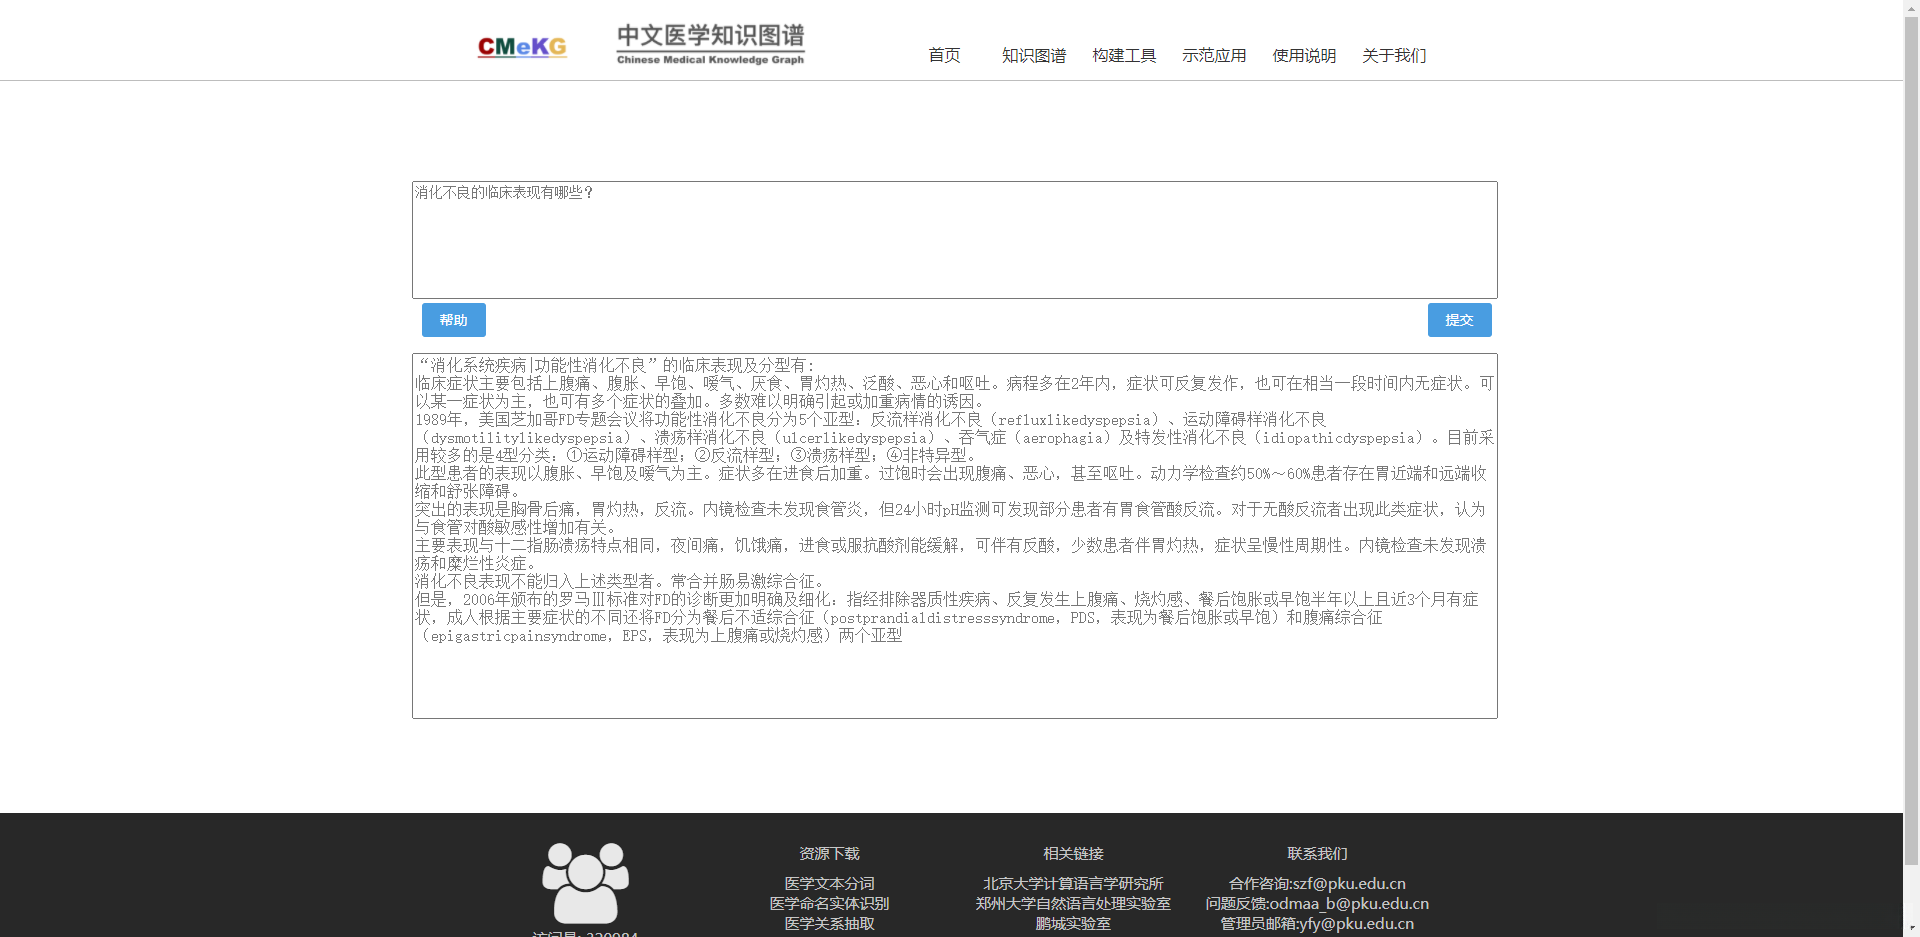Image resolution: width=1920 pixels, height=937 pixels.
Task: Open the 医学文本分词 link
Action: coord(829,883)
